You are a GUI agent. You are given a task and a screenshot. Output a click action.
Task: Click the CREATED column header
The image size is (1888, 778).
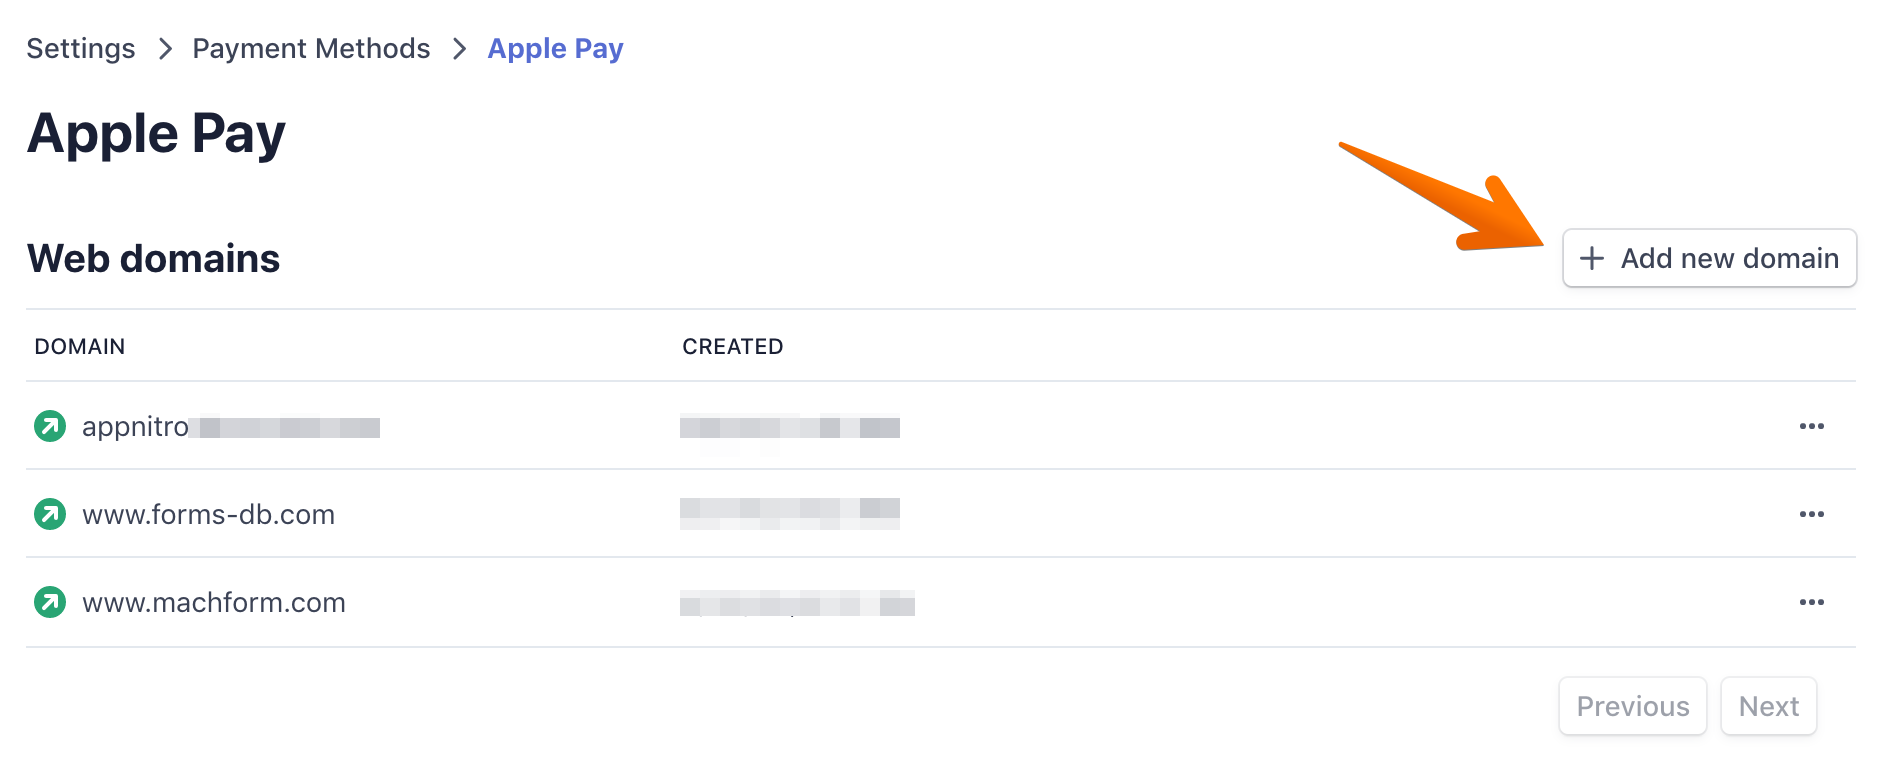point(732,346)
